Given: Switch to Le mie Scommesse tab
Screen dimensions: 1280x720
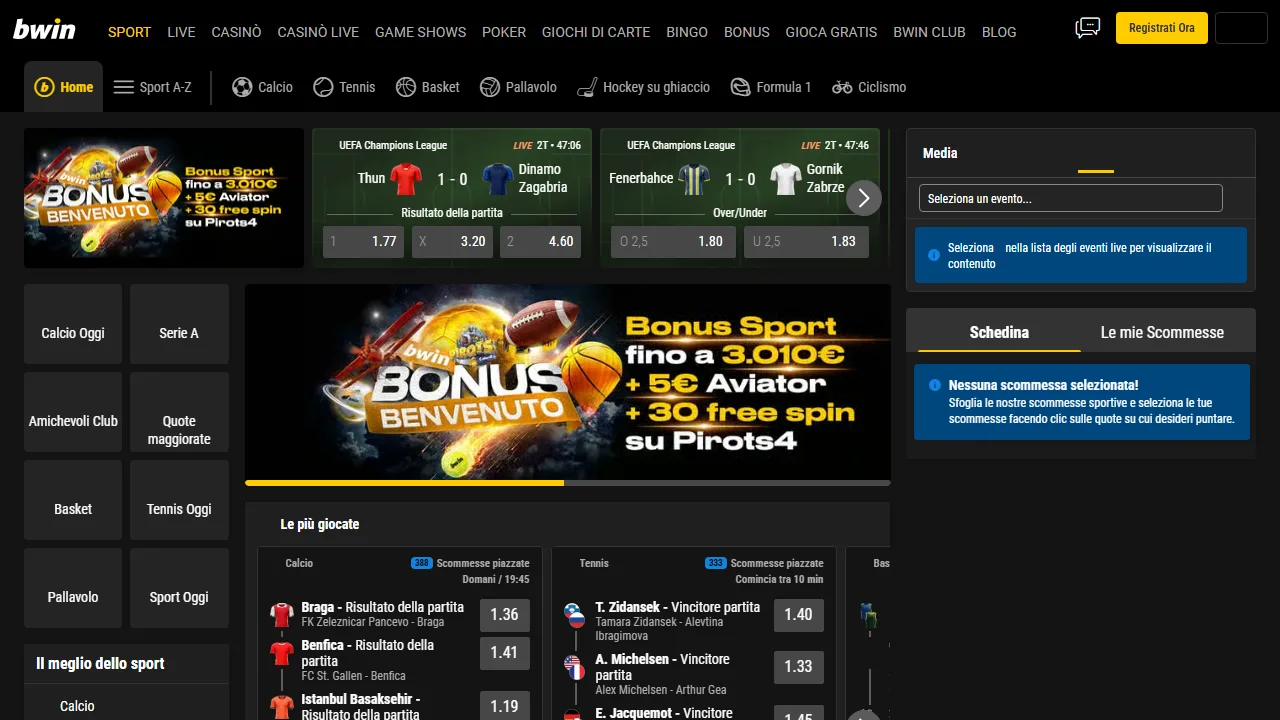Looking at the screenshot, I should pos(1162,332).
